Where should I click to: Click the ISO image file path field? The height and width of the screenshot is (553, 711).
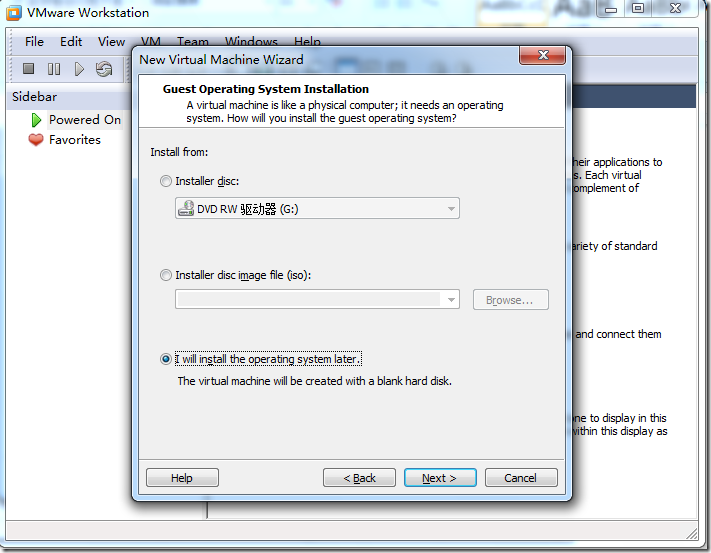(x=308, y=300)
